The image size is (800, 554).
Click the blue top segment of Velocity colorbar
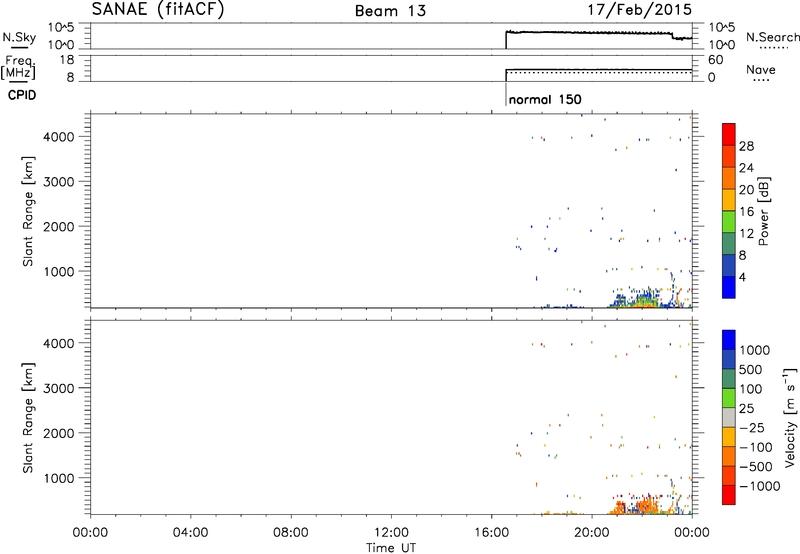pos(729,340)
